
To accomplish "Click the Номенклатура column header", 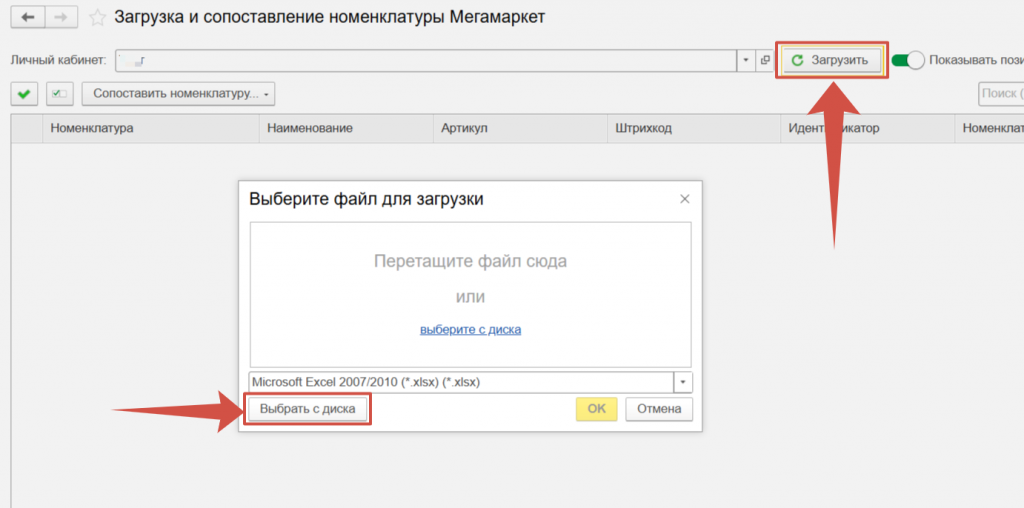I will coord(92,129).
